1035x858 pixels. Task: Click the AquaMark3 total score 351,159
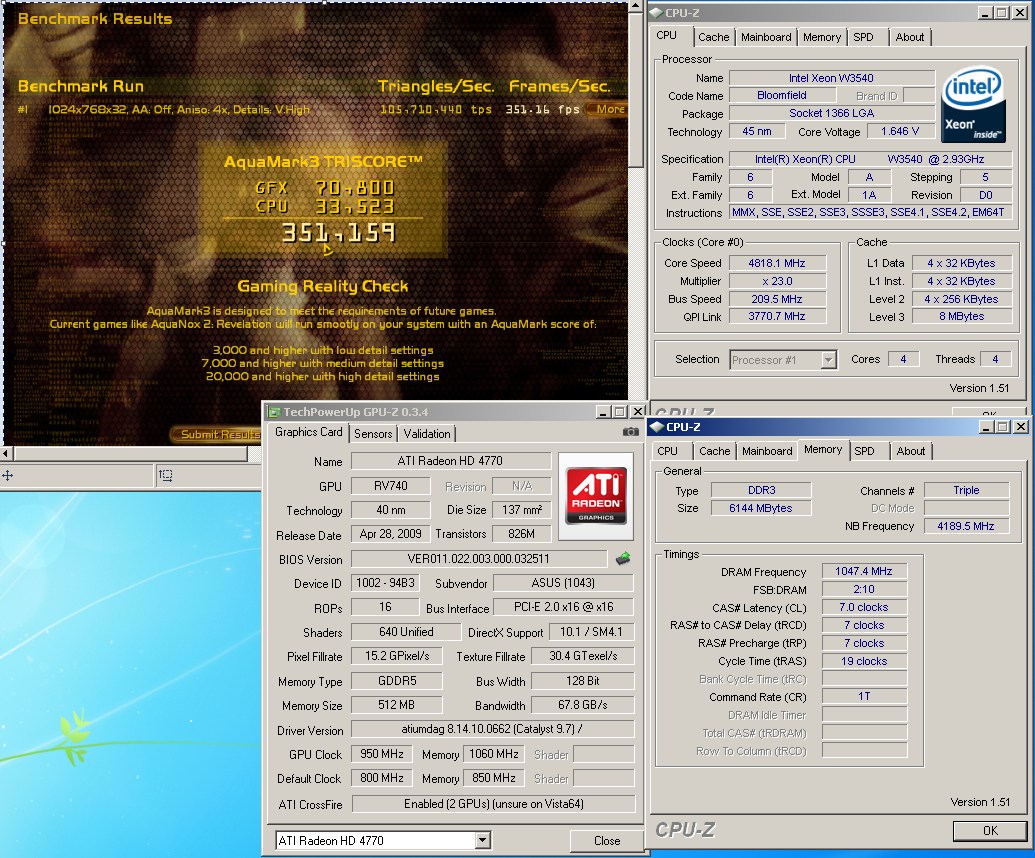pyautogui.click(x=339, y=232)
